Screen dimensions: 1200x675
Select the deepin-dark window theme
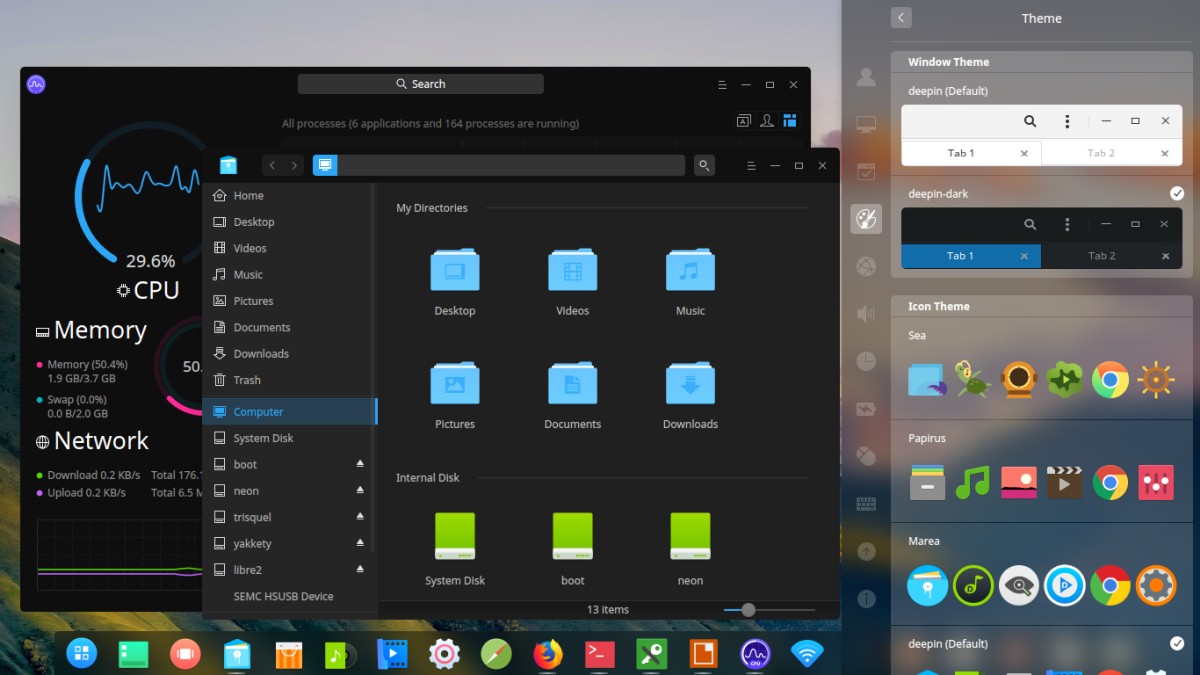pos(1040,238)
